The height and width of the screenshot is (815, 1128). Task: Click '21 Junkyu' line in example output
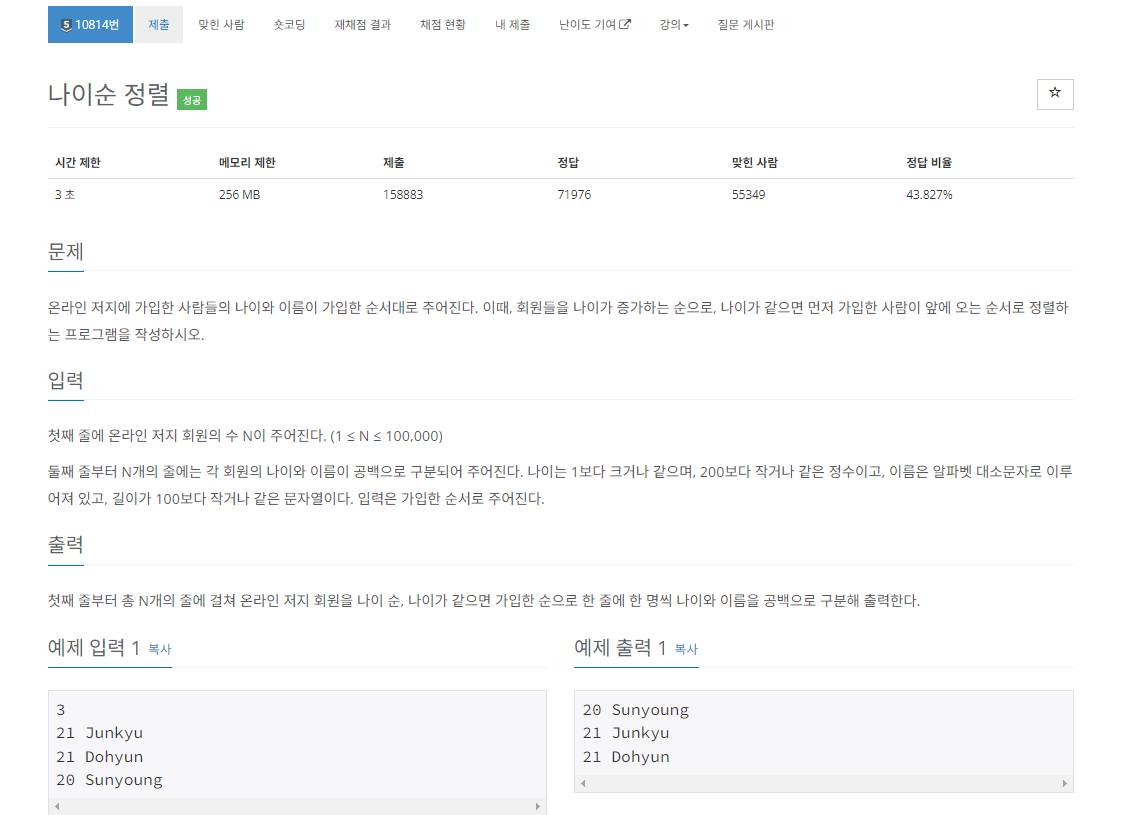(x=626, y=733)
